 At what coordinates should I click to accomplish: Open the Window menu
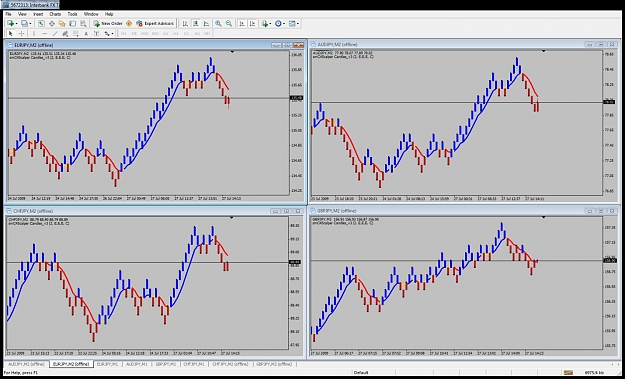[91, 14]
